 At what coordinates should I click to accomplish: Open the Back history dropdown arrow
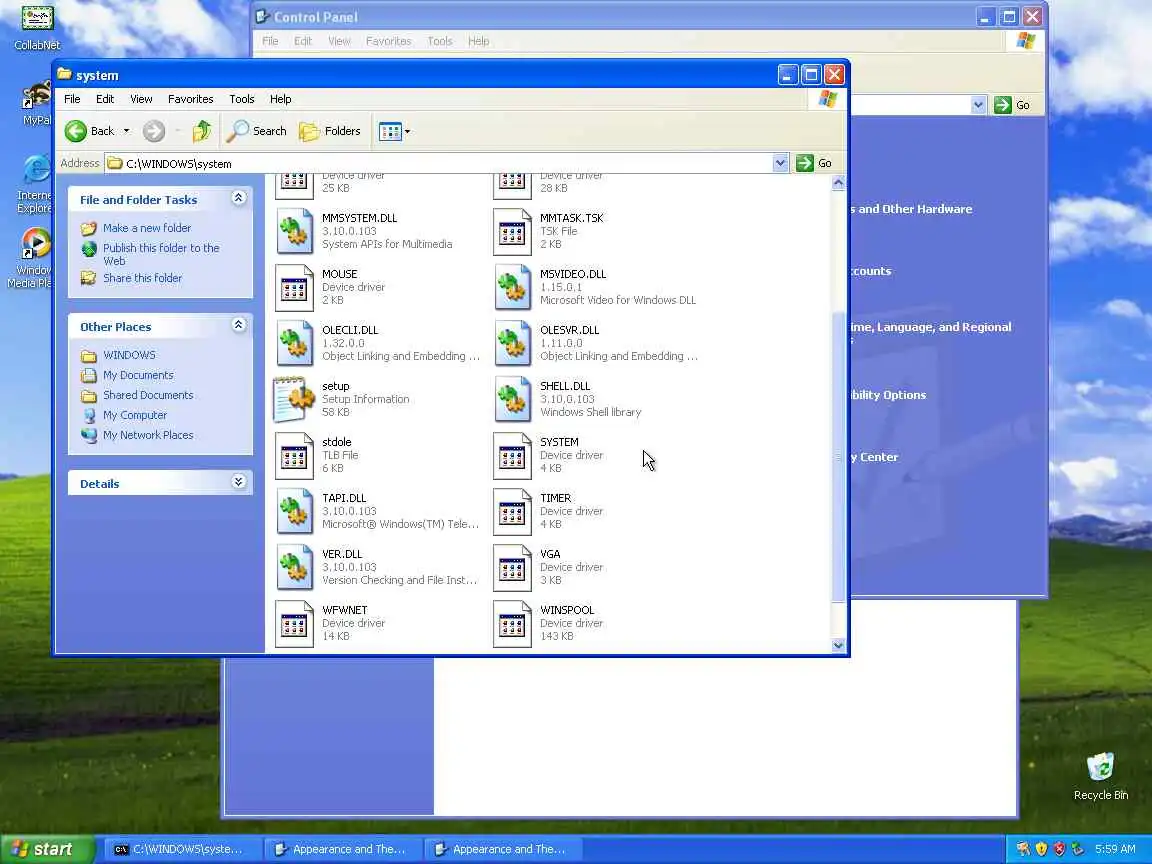(126, 132)
